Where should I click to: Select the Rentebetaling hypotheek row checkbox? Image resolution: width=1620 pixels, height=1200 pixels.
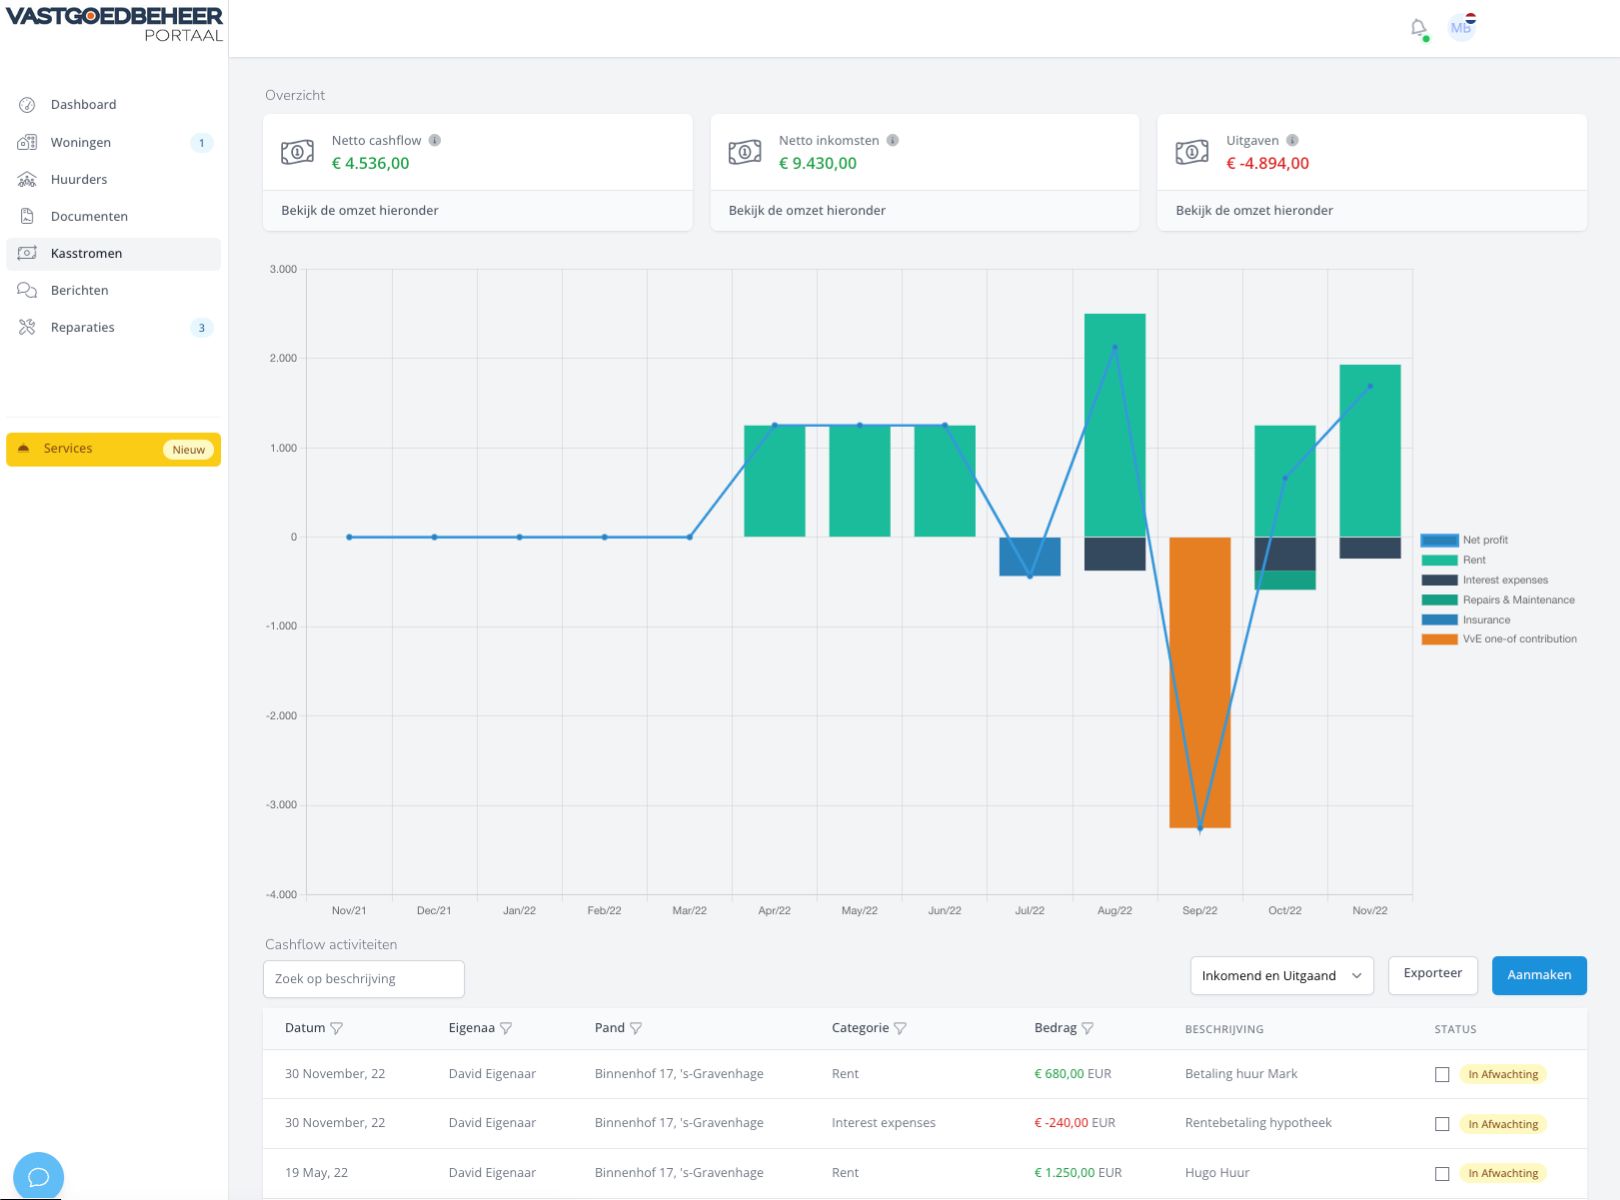tap(1442, 1124)
